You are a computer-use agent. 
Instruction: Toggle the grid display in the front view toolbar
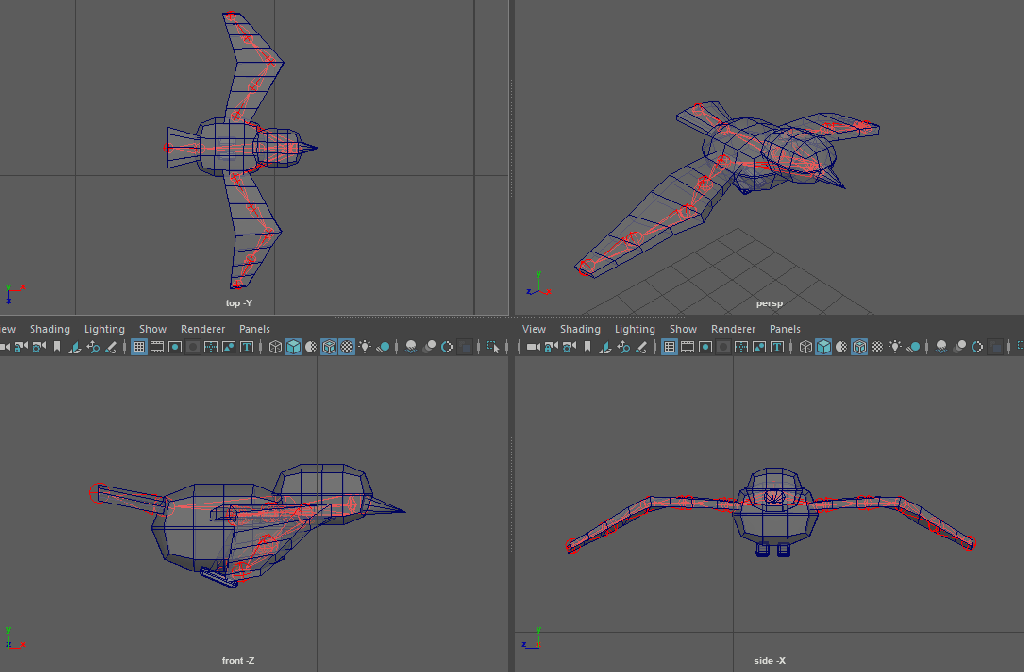coord(139,347)
